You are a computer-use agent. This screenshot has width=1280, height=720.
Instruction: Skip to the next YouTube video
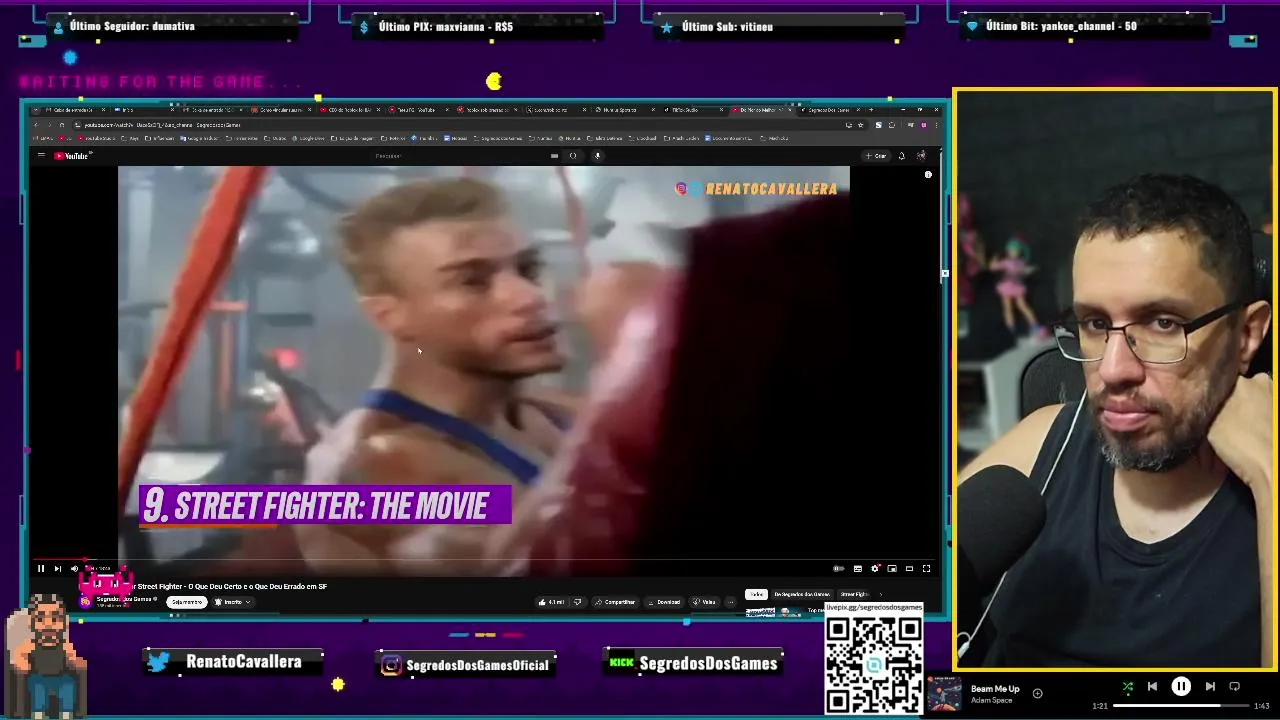(57, 569)
